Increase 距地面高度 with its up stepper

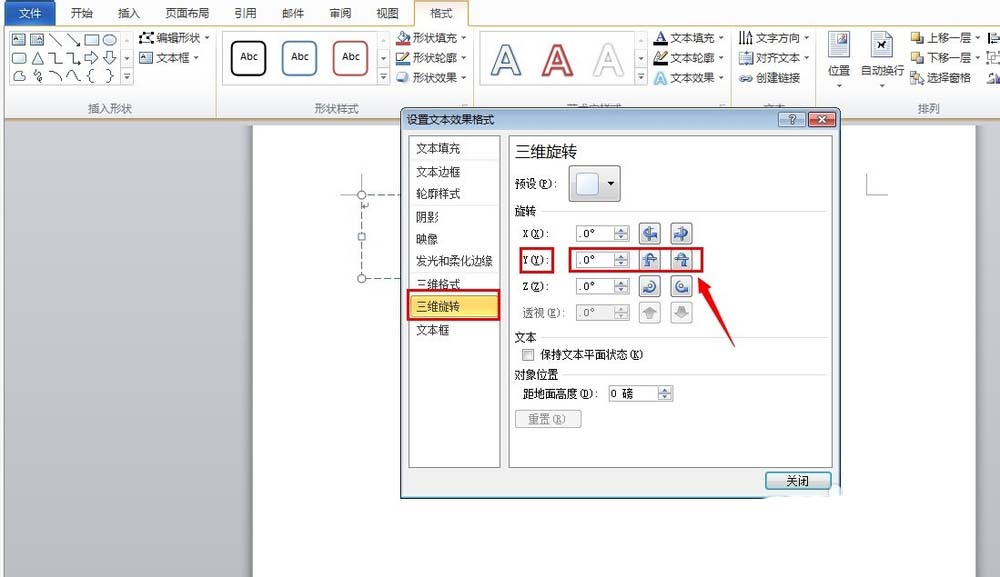[663, 389]
